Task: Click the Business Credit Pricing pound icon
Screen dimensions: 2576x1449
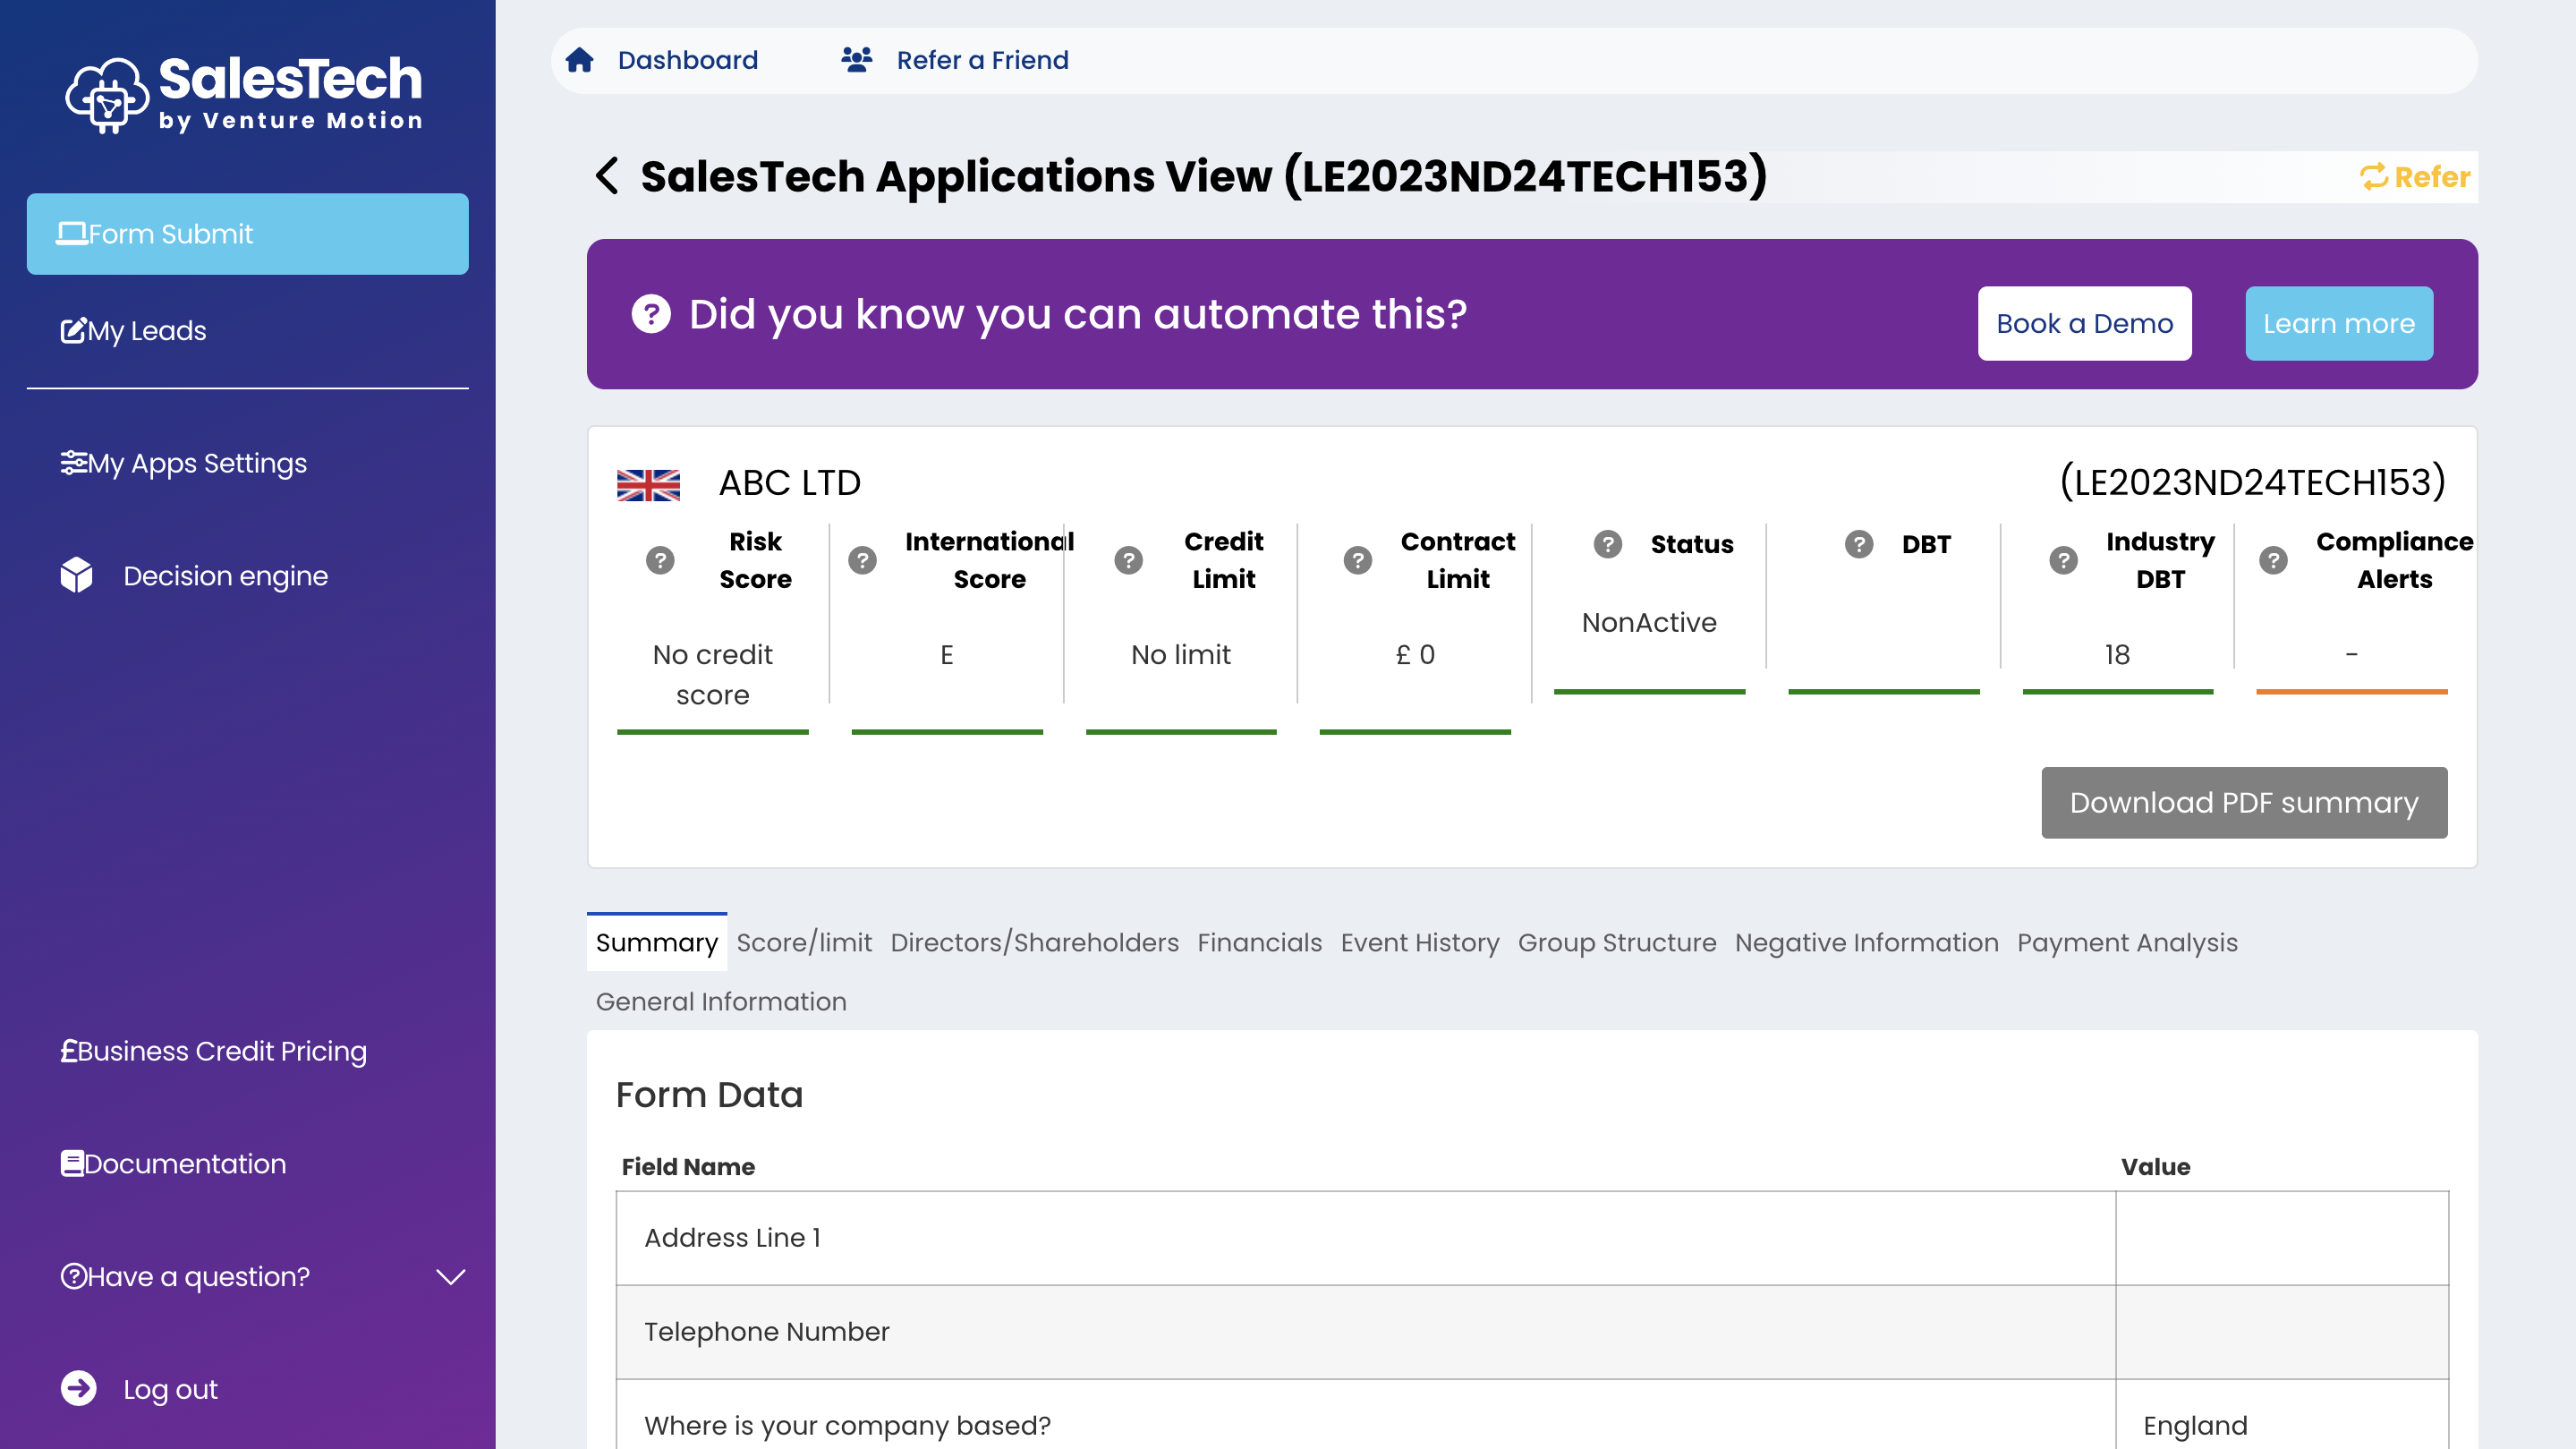Action: coord(69,1051)
